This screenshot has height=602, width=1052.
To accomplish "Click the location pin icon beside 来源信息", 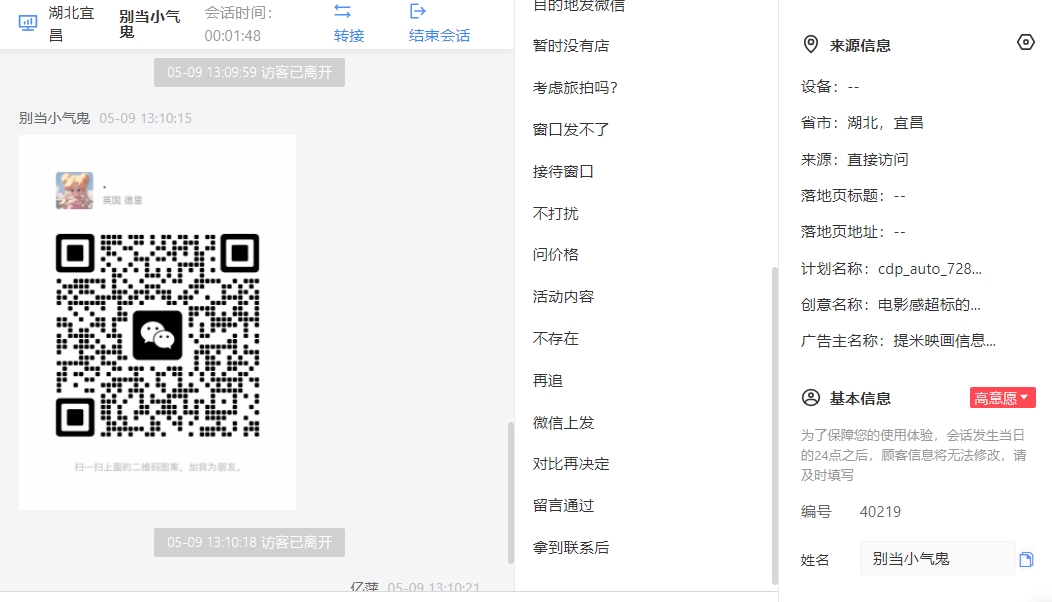I will tap(810, 44).
